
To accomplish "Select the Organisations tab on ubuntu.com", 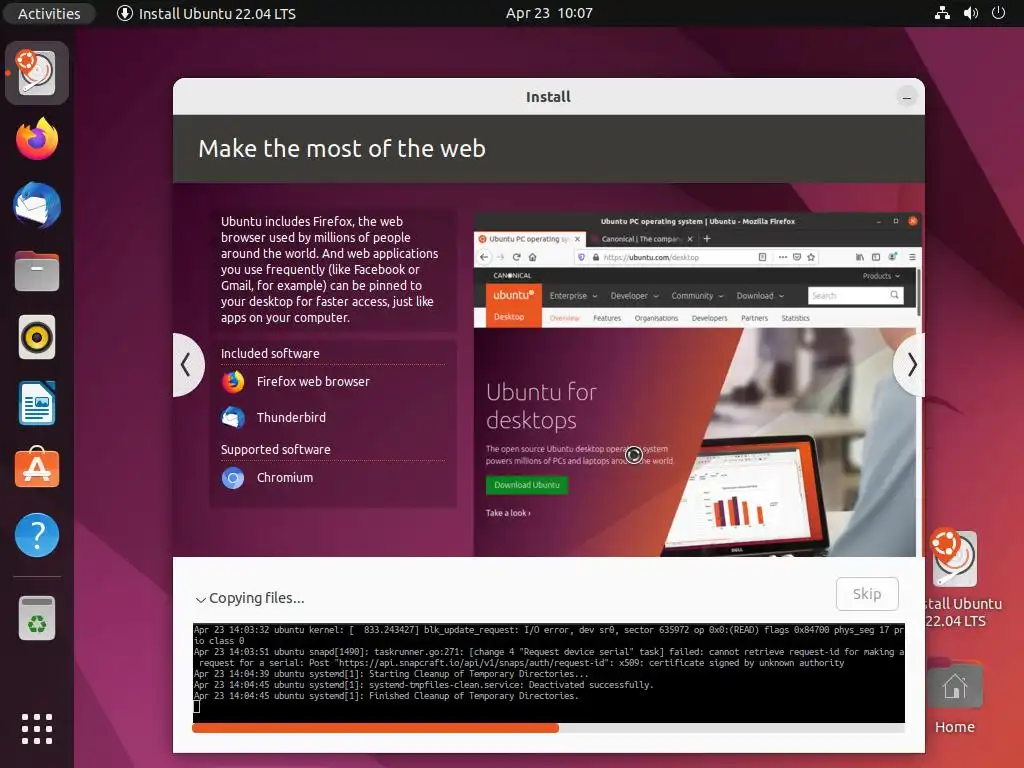I will 656,318.
